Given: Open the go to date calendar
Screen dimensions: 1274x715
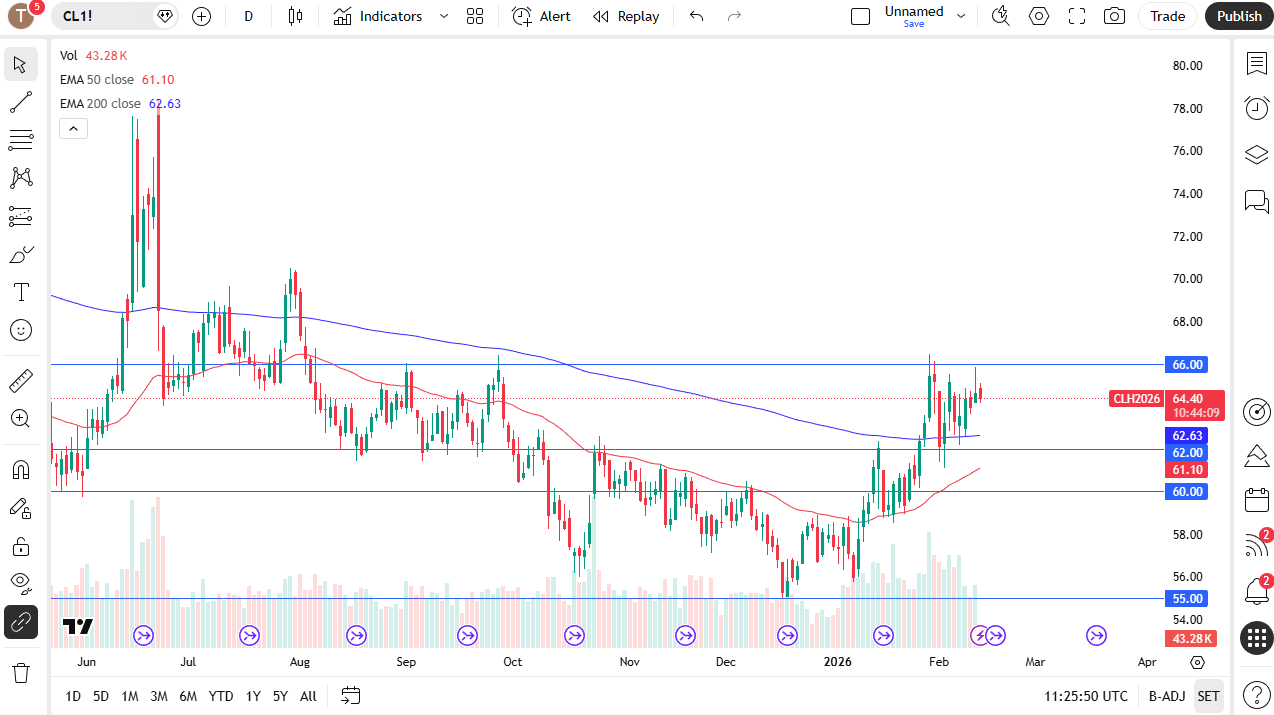Looking at the screenshot, I should (350, 695).
